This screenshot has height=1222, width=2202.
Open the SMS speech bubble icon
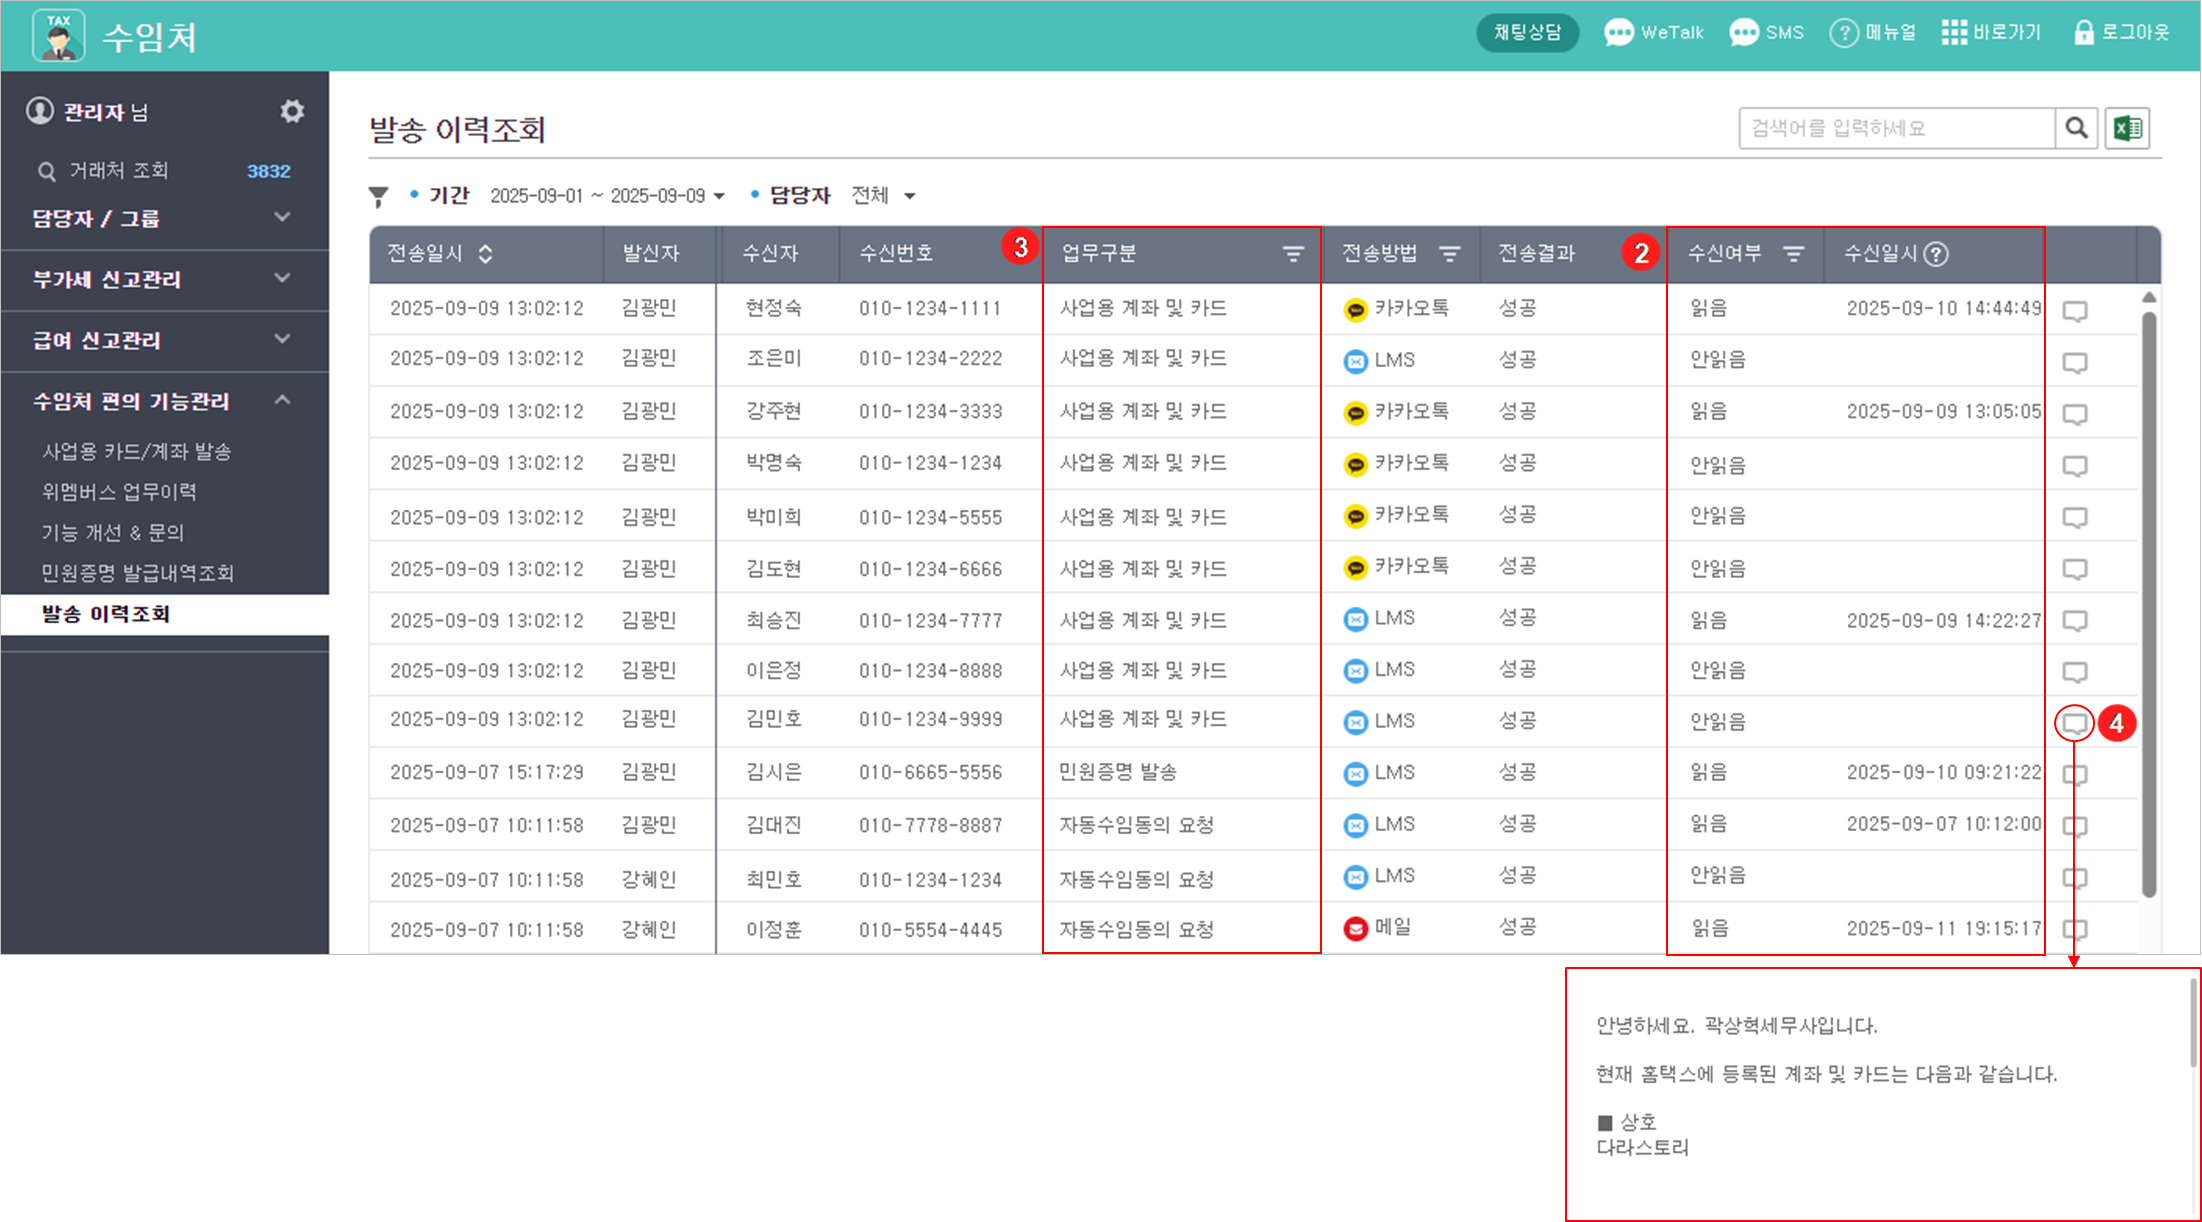click(1743, 33)
